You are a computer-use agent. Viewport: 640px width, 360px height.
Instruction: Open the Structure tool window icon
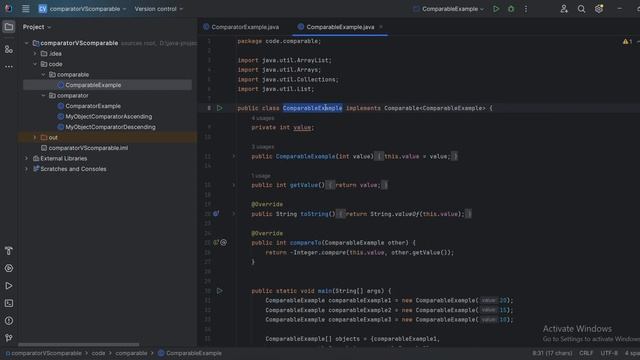point(9,49)
